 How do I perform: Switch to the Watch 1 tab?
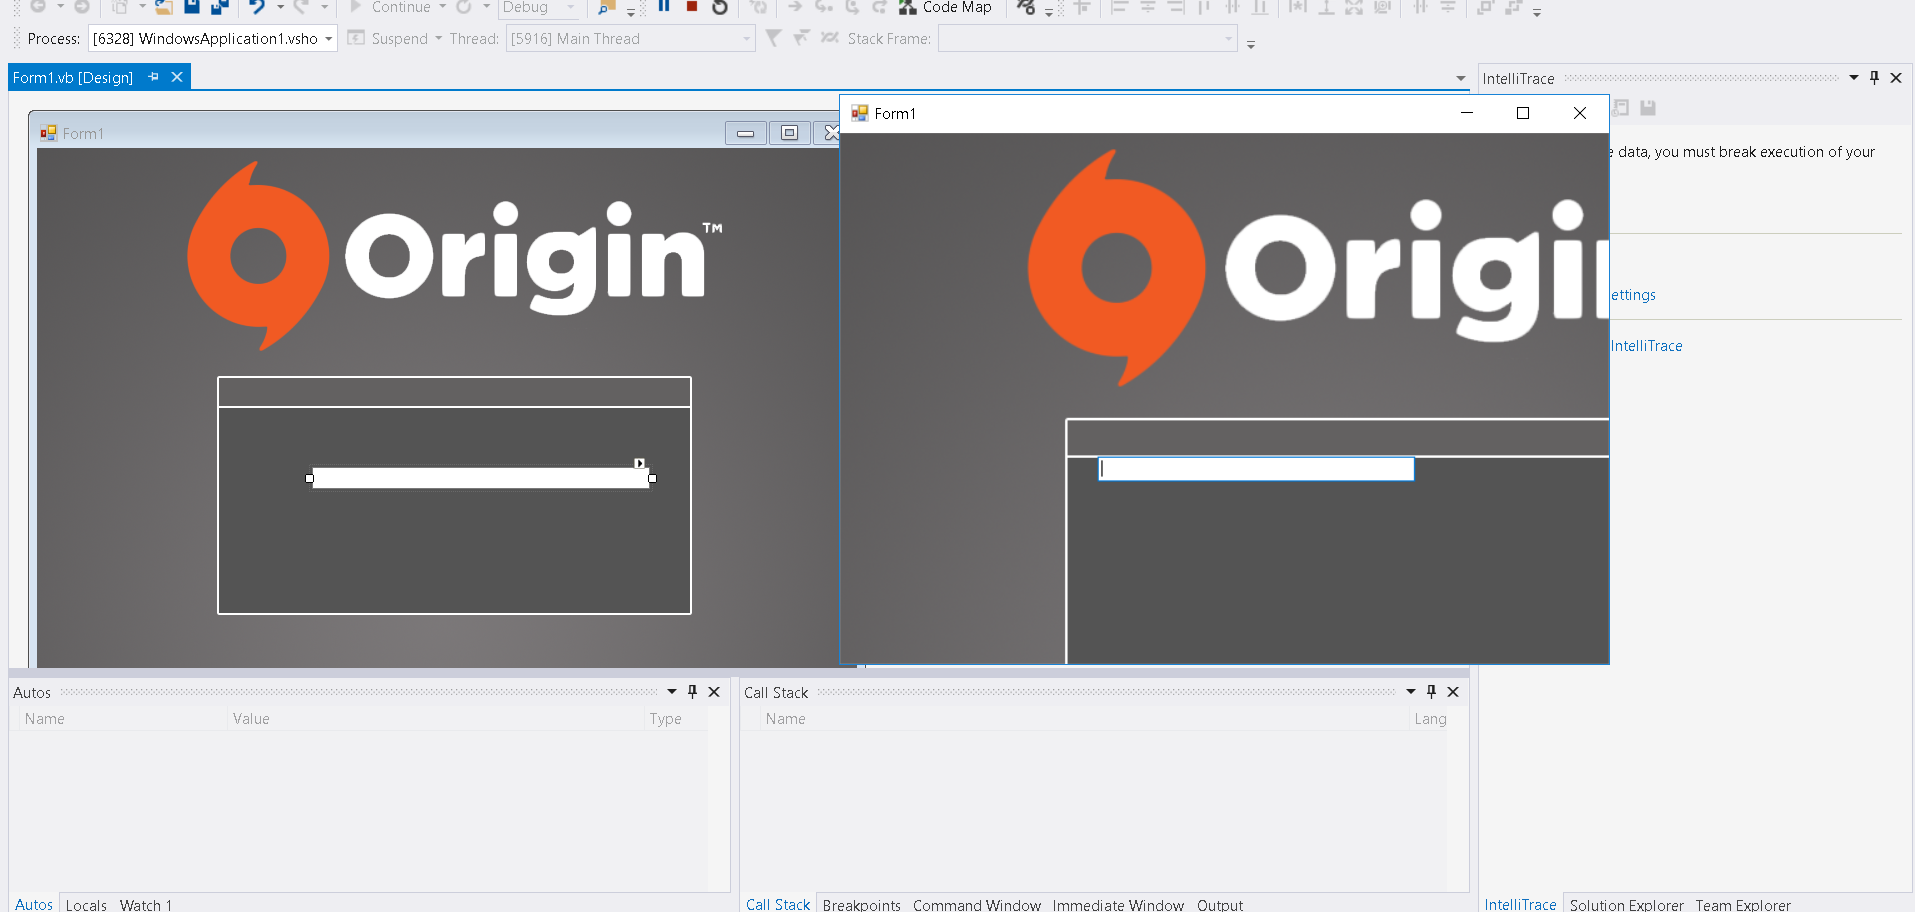pos(146,904)
